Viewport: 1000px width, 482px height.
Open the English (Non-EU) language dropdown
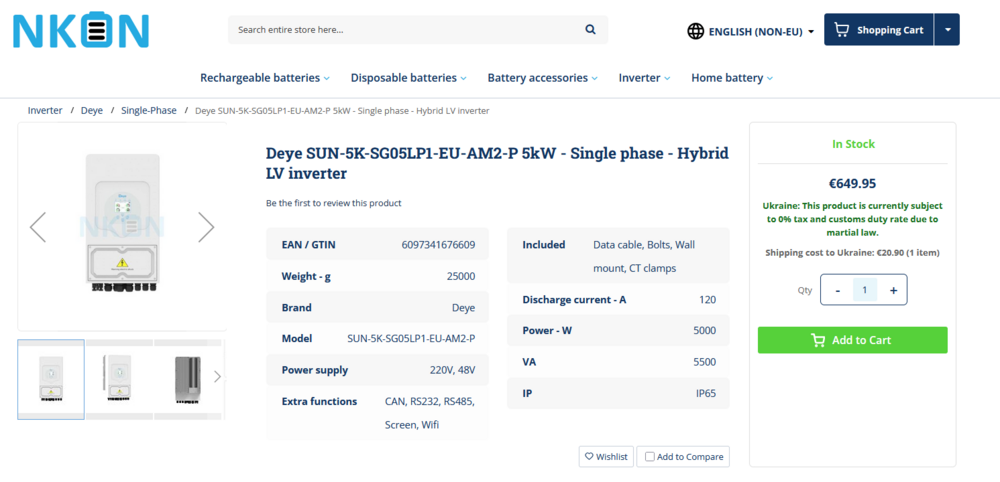(x=760, y=31)
